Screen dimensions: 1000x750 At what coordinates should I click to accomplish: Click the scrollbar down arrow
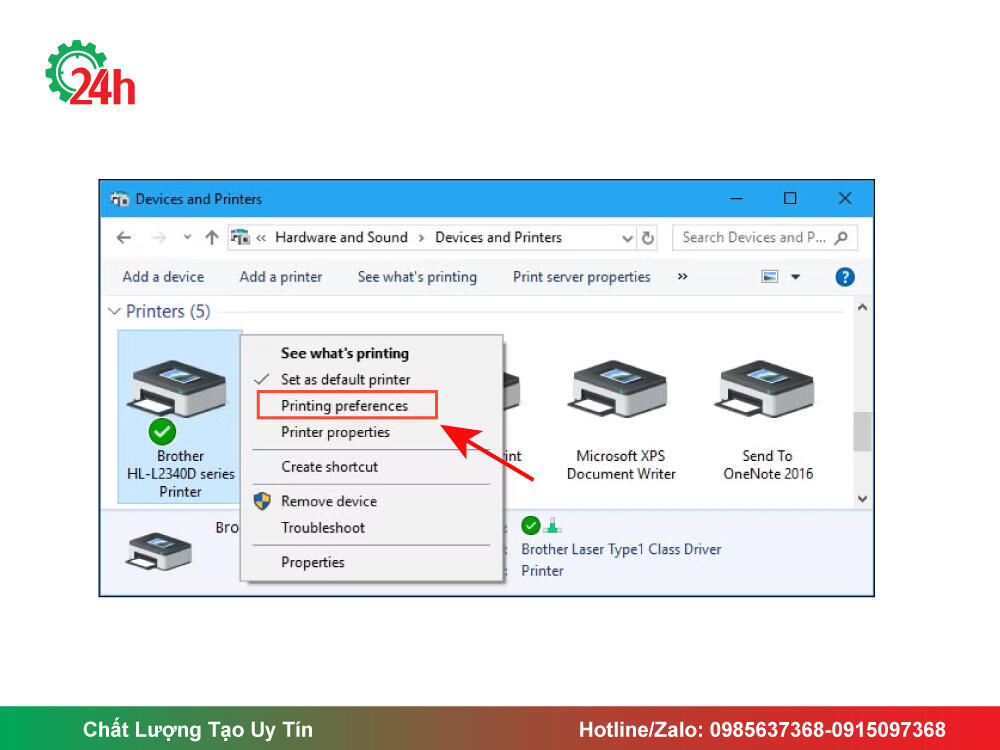point(862,499)
